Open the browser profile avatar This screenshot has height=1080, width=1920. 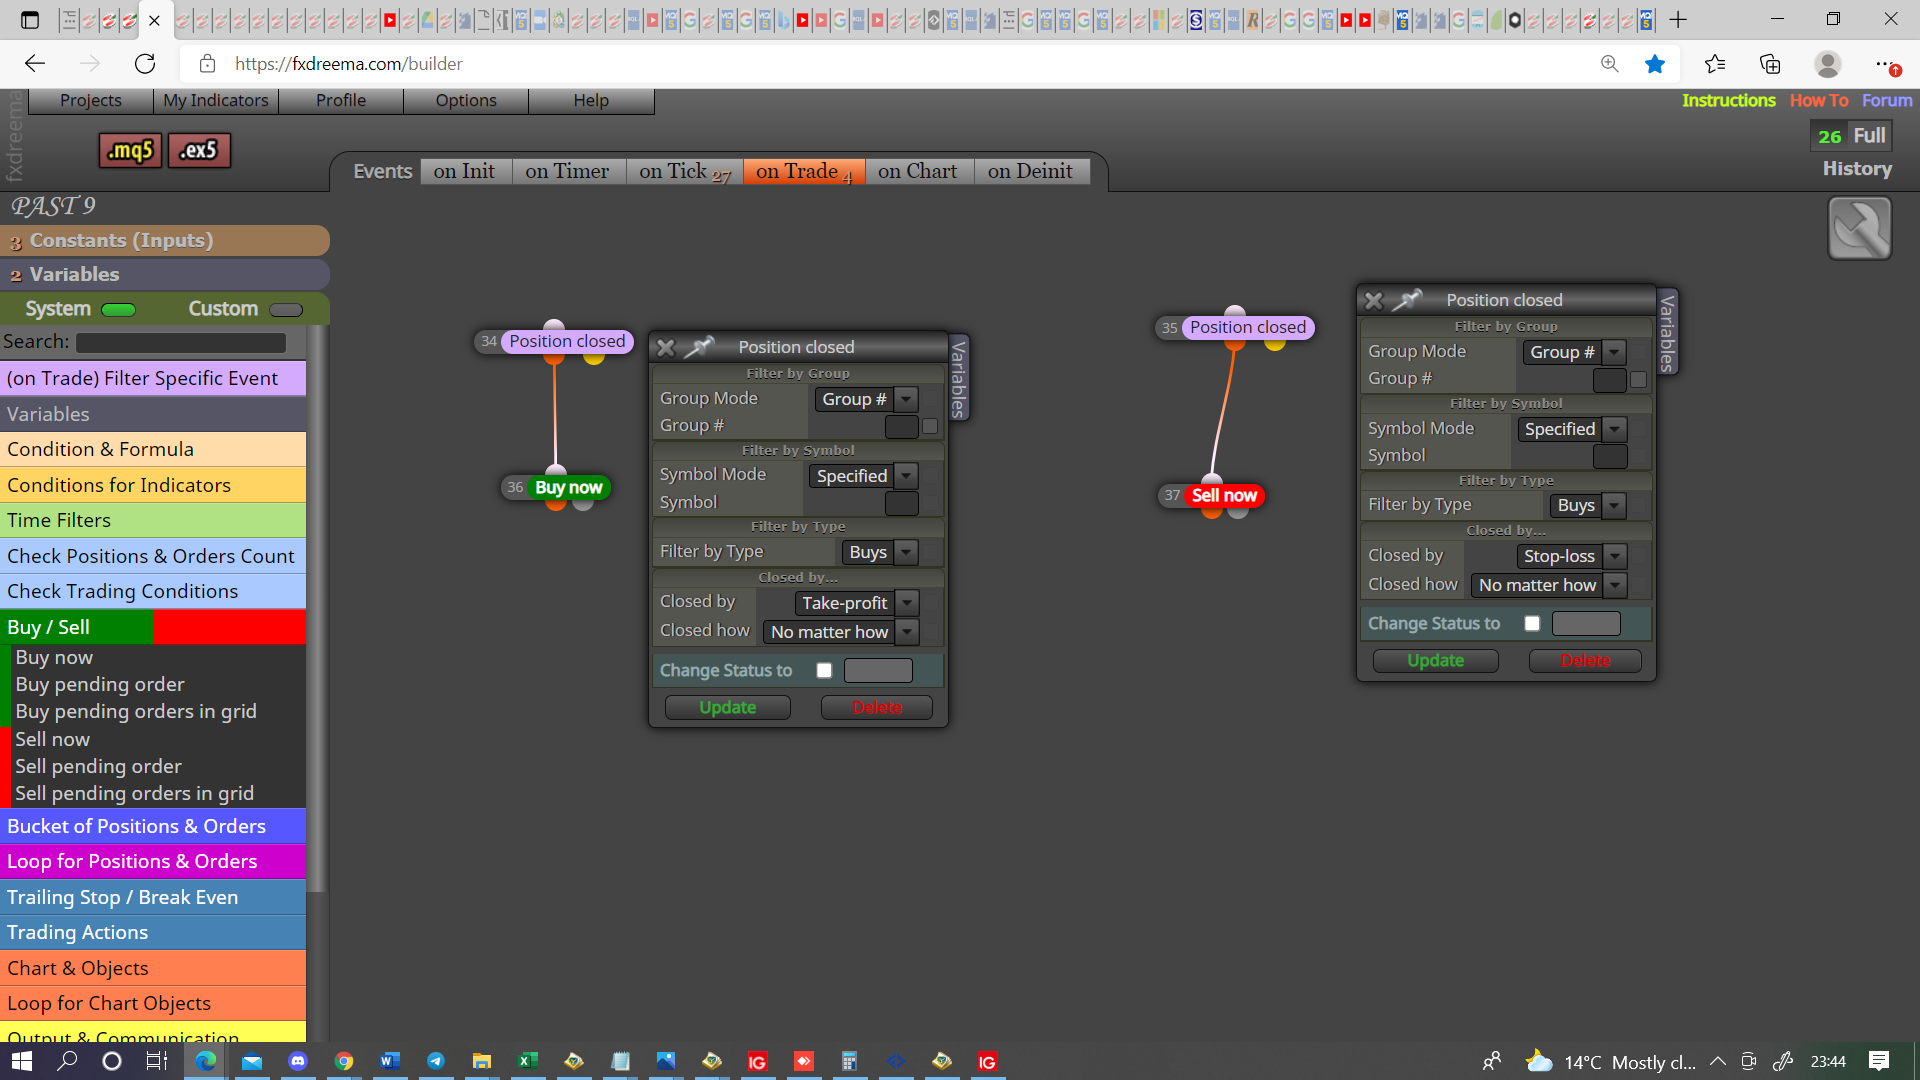click(1828, 64)
